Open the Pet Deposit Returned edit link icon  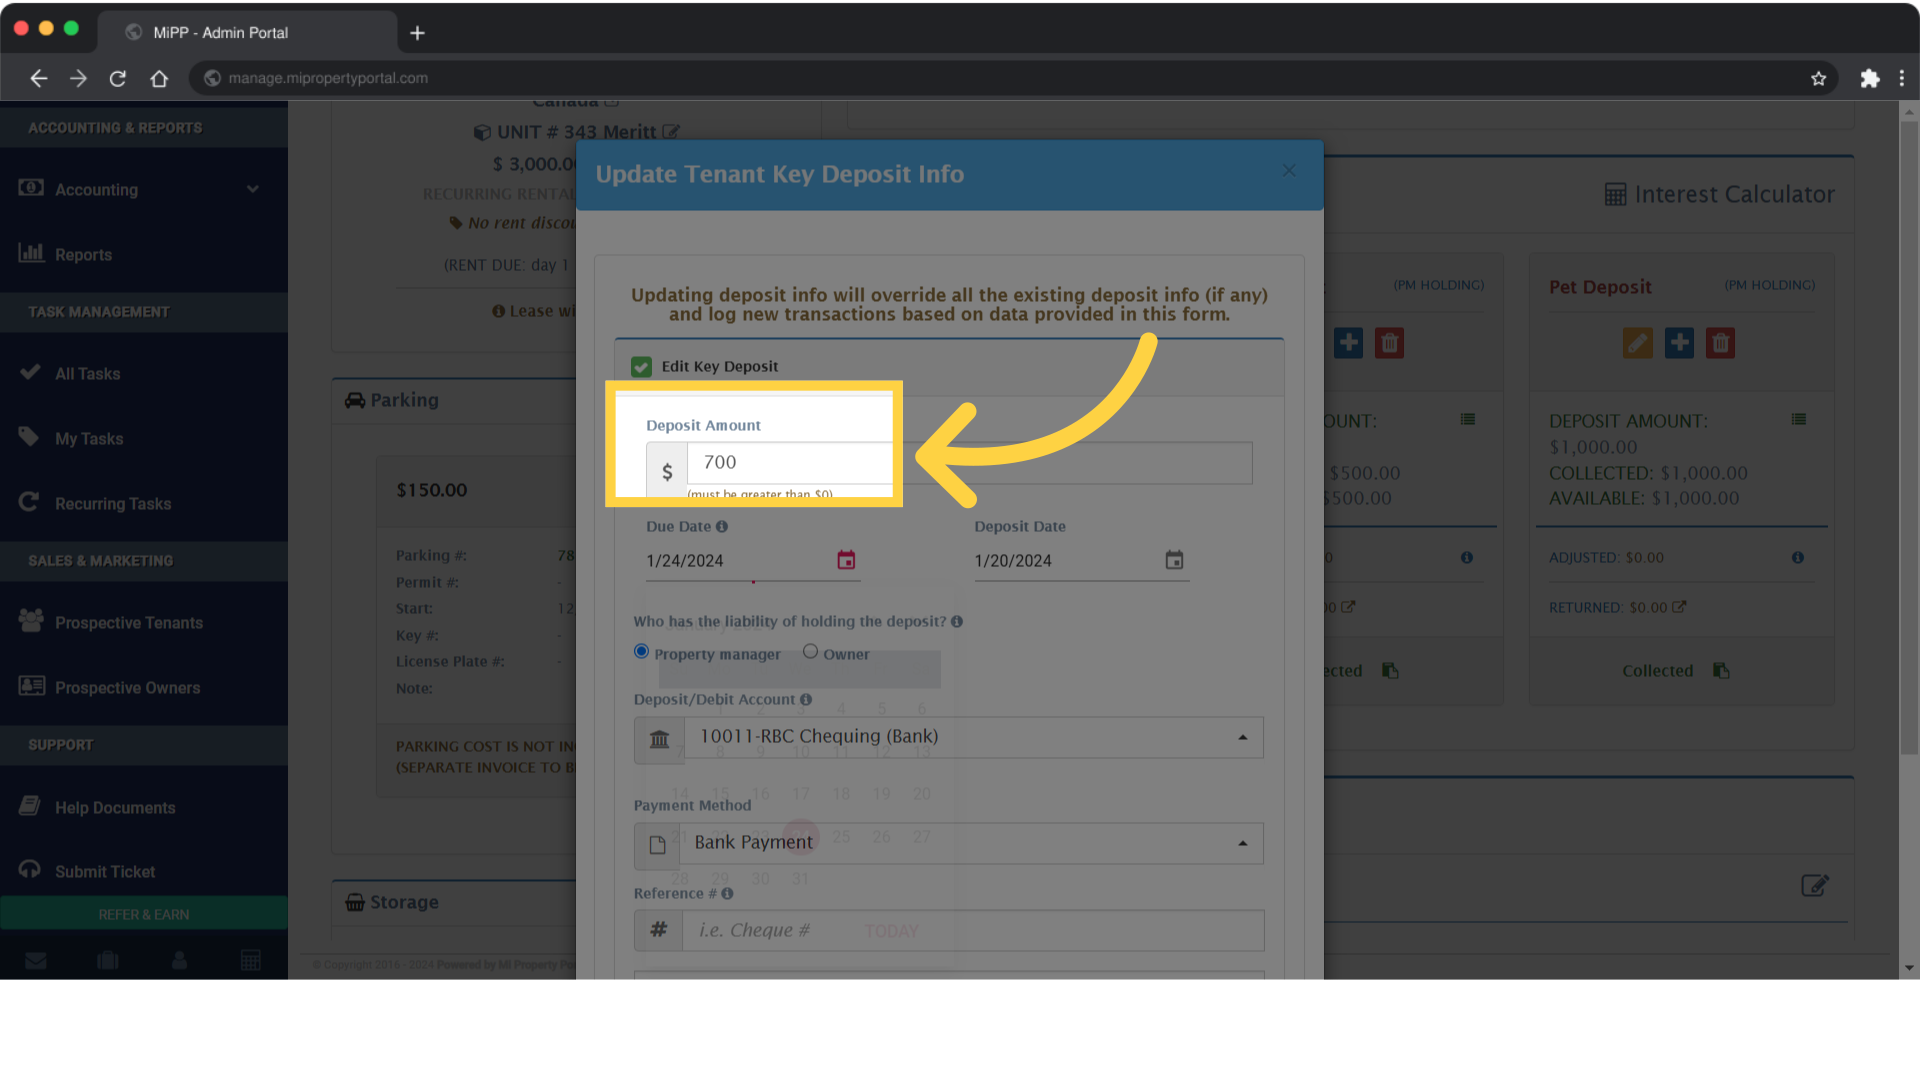1679,607
